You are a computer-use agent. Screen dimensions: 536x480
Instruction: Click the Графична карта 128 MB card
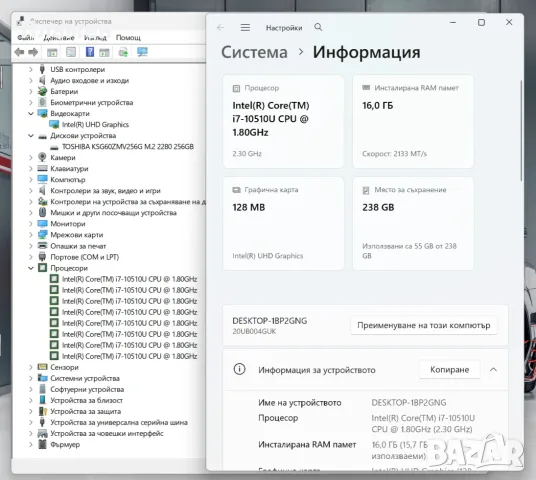pyautogui.click(x=283, y=223)
